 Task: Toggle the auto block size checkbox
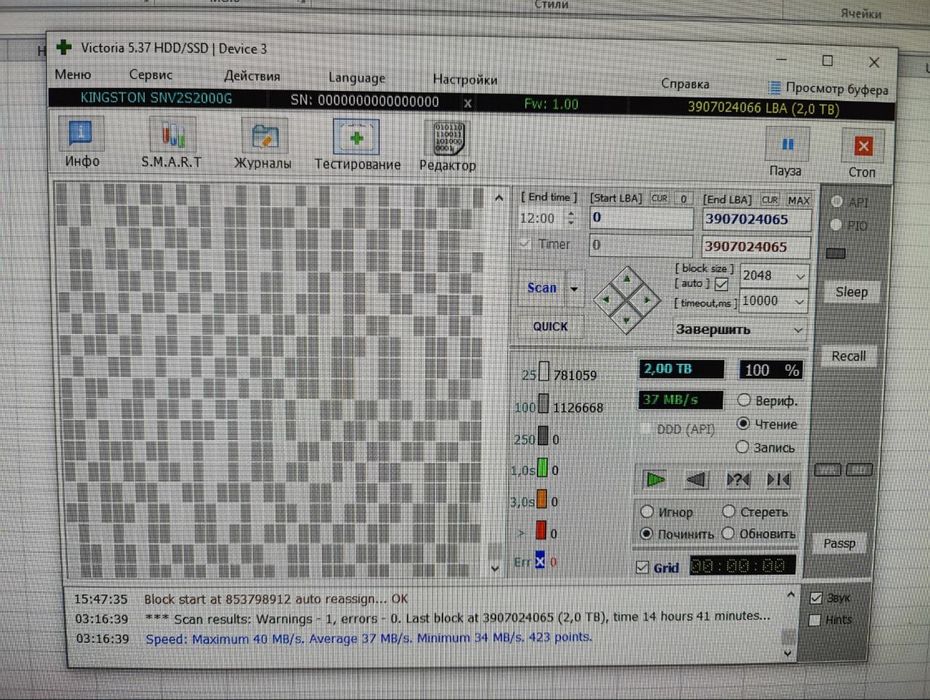pyautogui.click(x=721, y=284)
